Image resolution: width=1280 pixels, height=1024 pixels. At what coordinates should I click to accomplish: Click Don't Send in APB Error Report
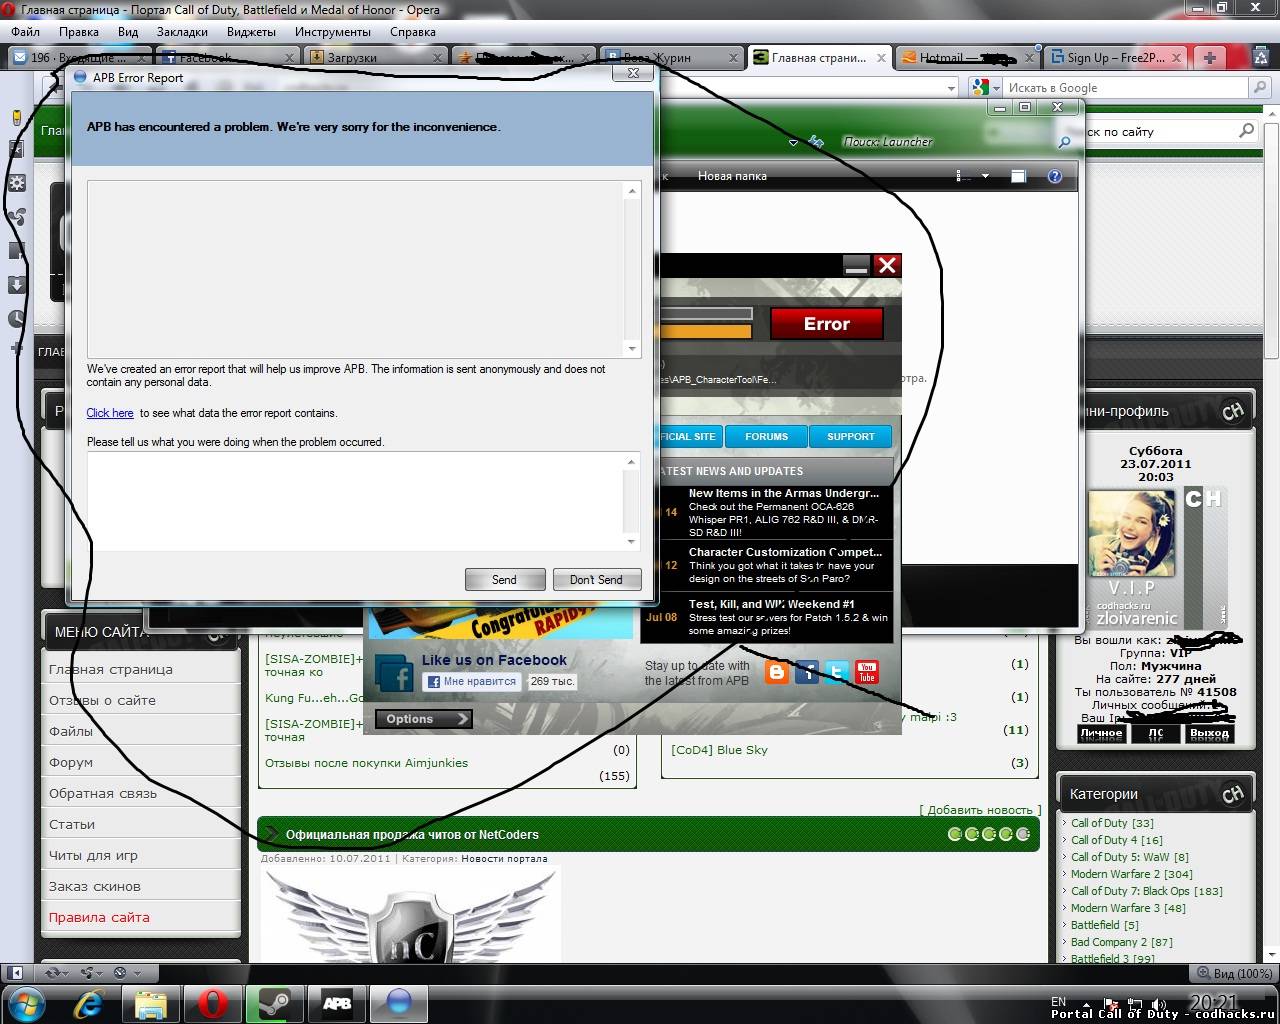tap(596, 579)
